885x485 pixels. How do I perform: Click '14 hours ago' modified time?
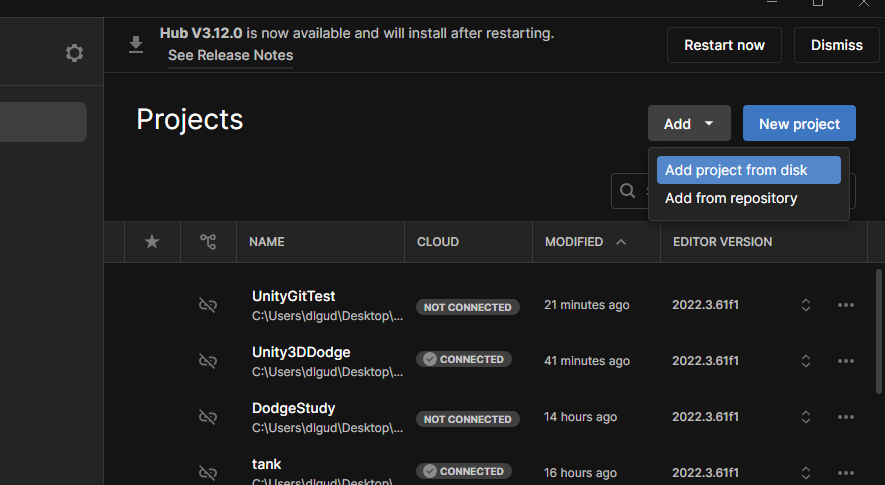click(x=580, y=417)
